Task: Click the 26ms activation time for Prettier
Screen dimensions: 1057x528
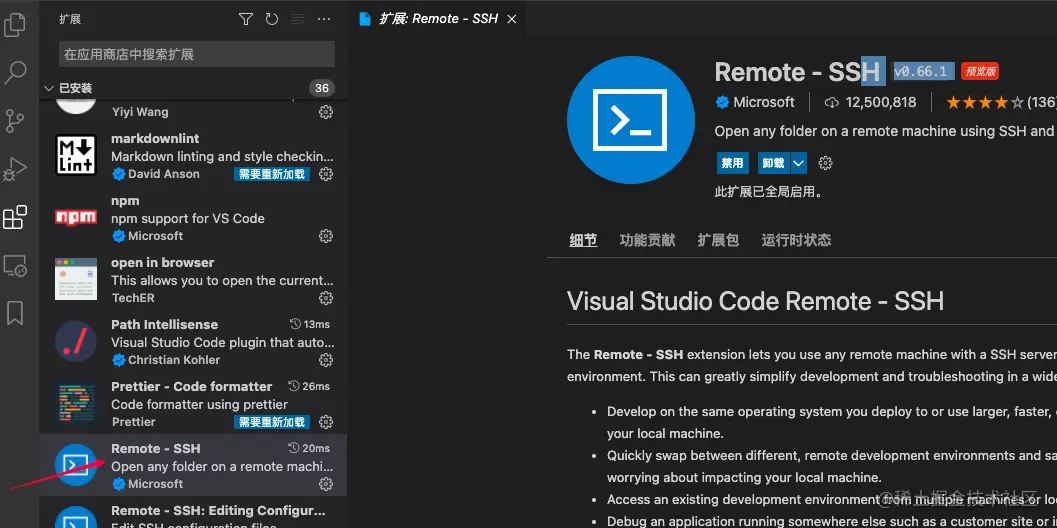Action: (x=309, y=386)
